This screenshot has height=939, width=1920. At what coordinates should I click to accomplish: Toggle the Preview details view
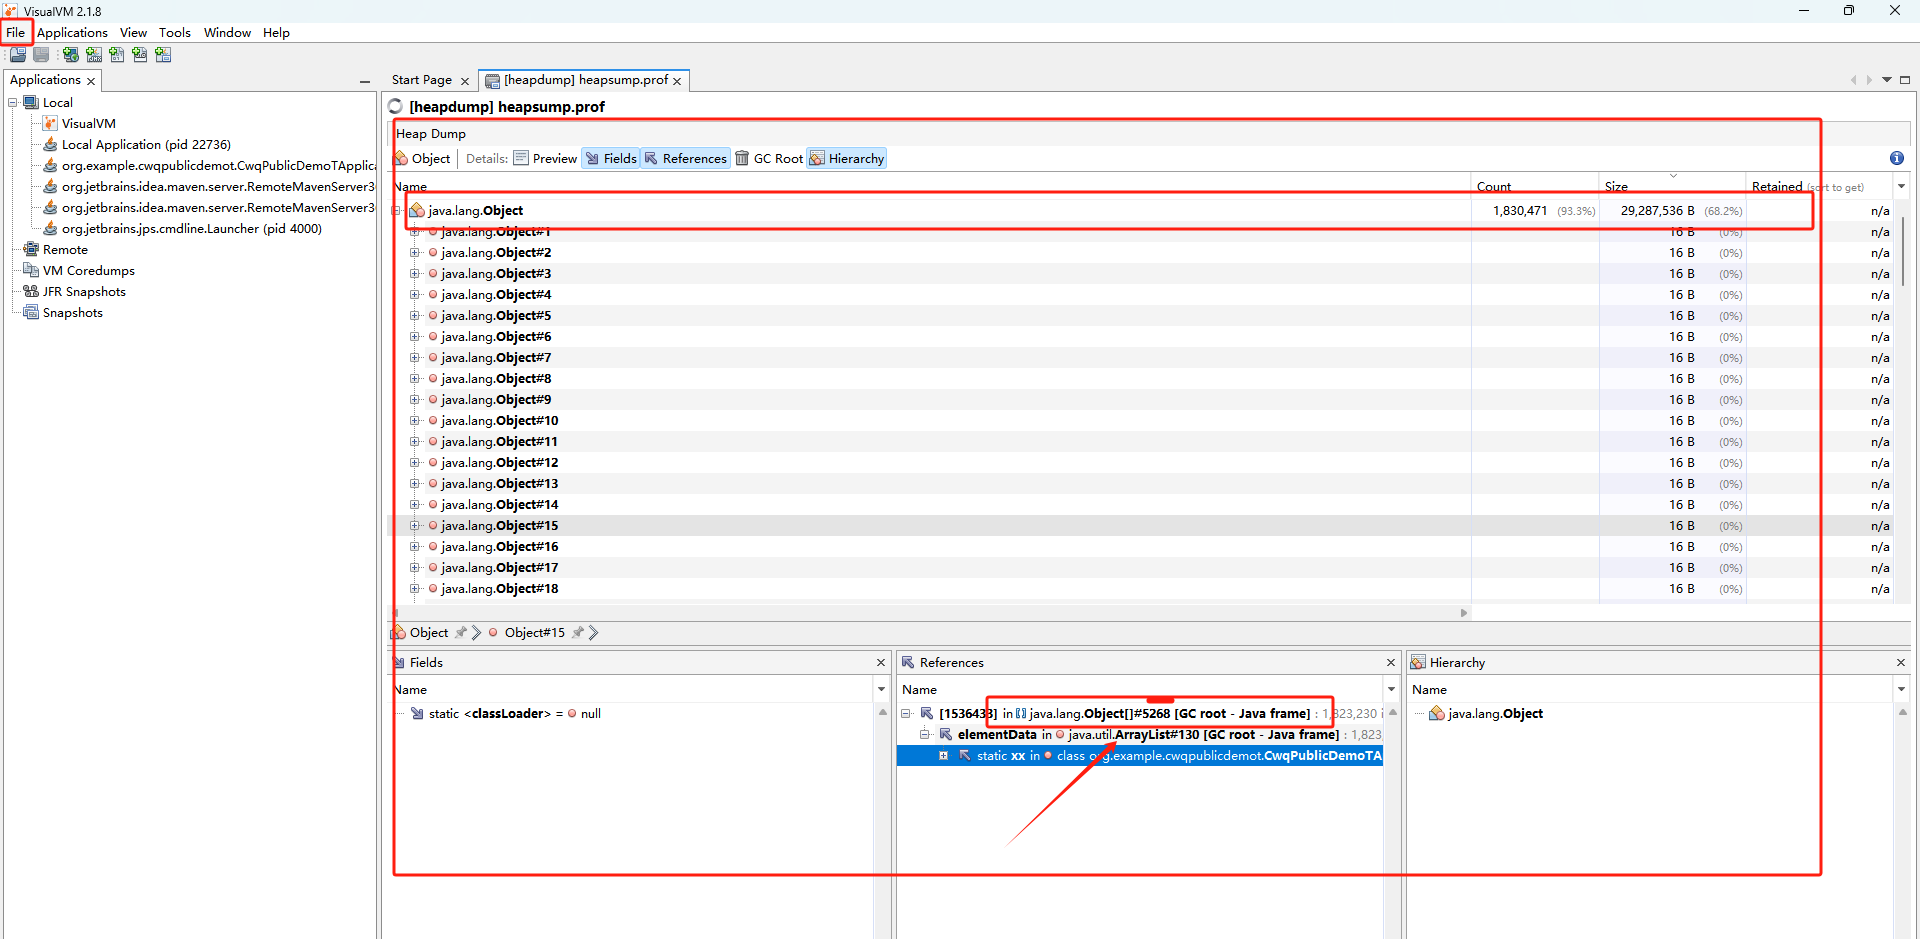pos(545,159)
